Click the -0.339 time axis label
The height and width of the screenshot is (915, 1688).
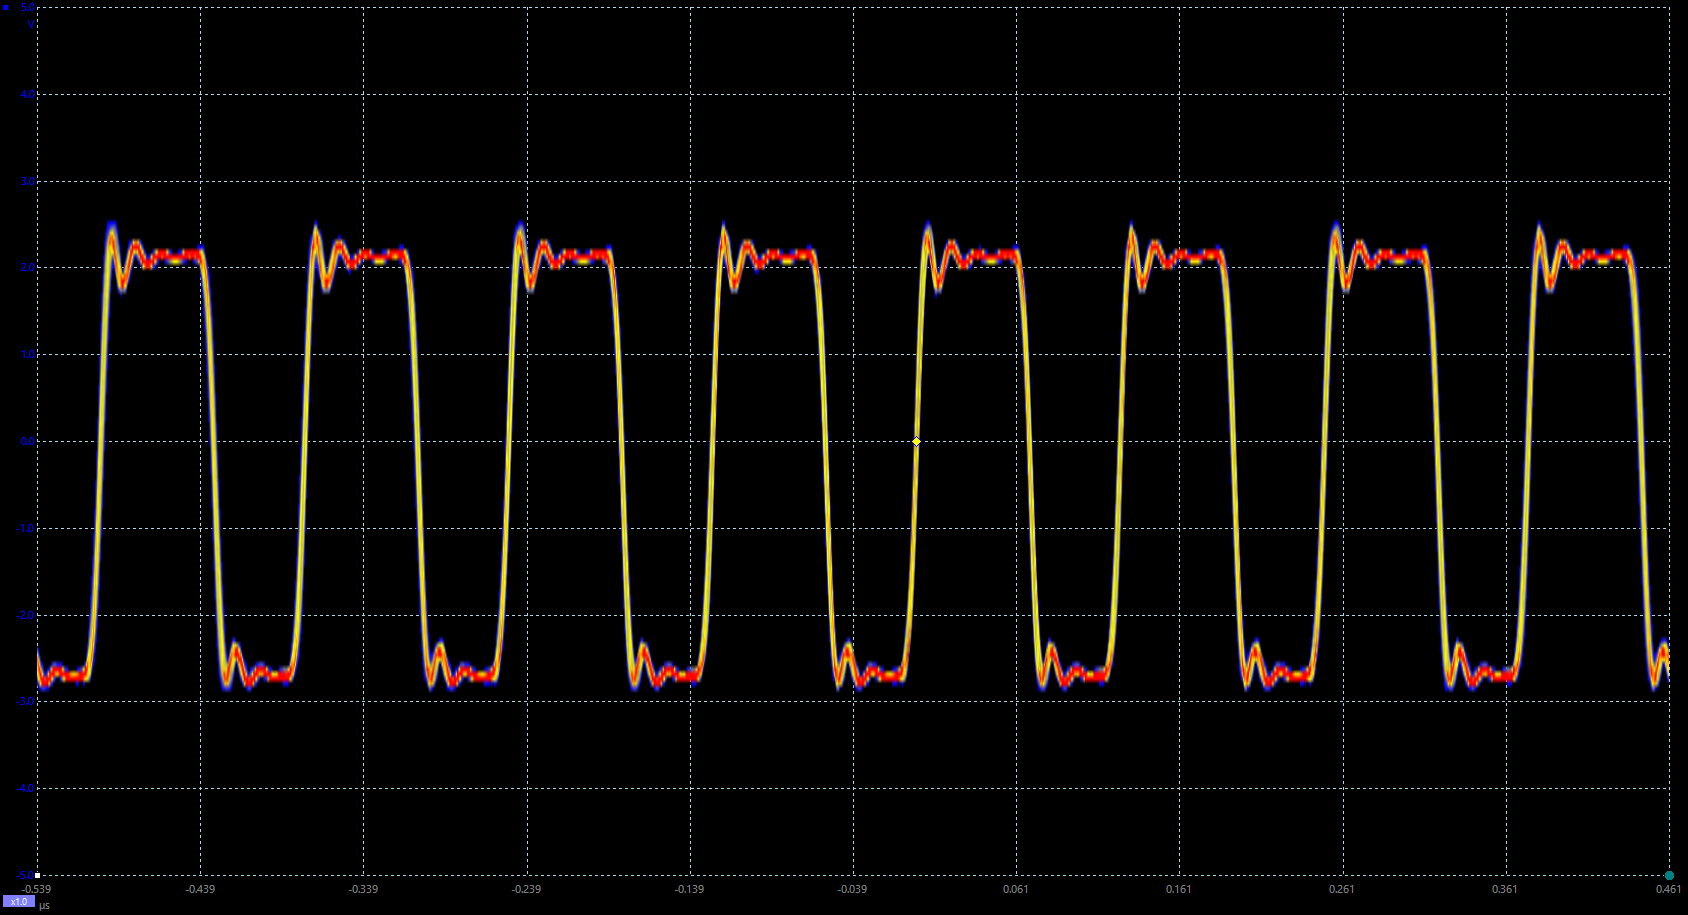(363, 889)
